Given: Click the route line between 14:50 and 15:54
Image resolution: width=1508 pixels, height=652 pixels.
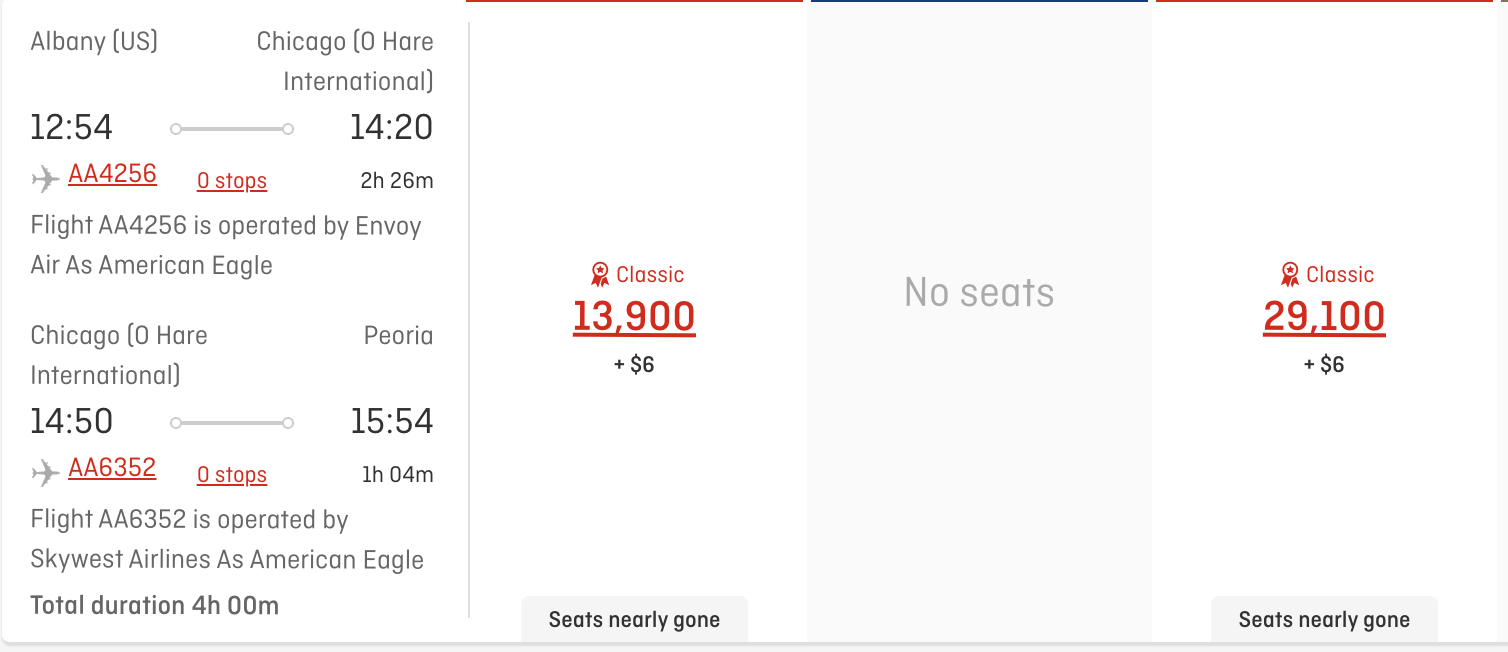Looking at the screenshot, I should (232, 423).
